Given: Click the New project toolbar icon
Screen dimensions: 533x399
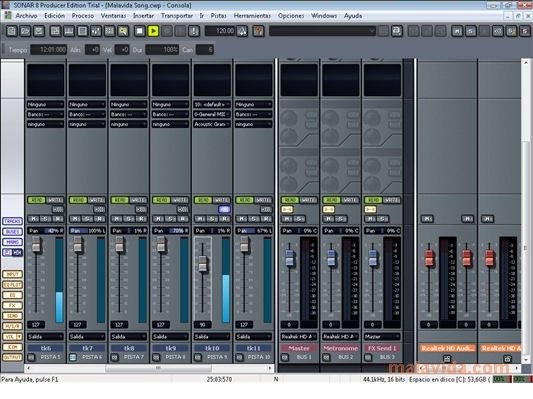Looking at the screenshot, I should (12, 31).
